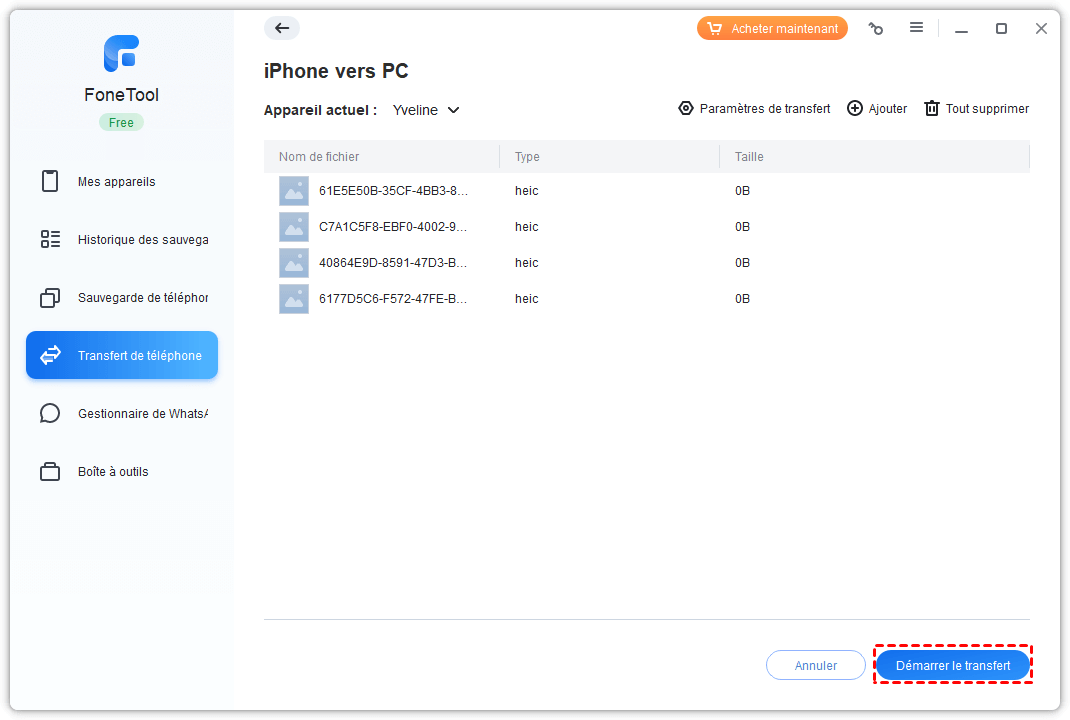The image size is (1070, 720).
Task: Click Ajouter to add files
Action: (877, 109)
